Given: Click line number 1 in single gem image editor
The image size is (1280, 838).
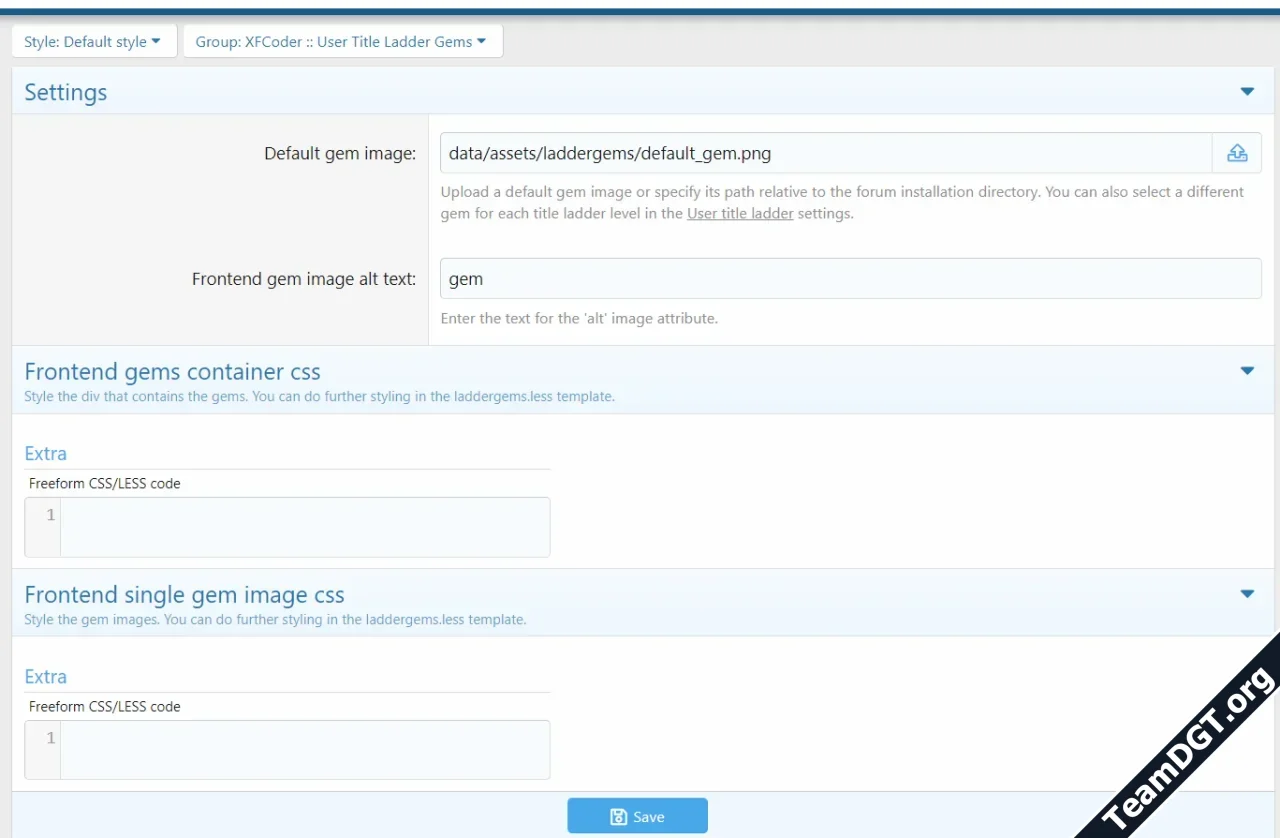Looking at the screenshot, I should click(51, 738).
